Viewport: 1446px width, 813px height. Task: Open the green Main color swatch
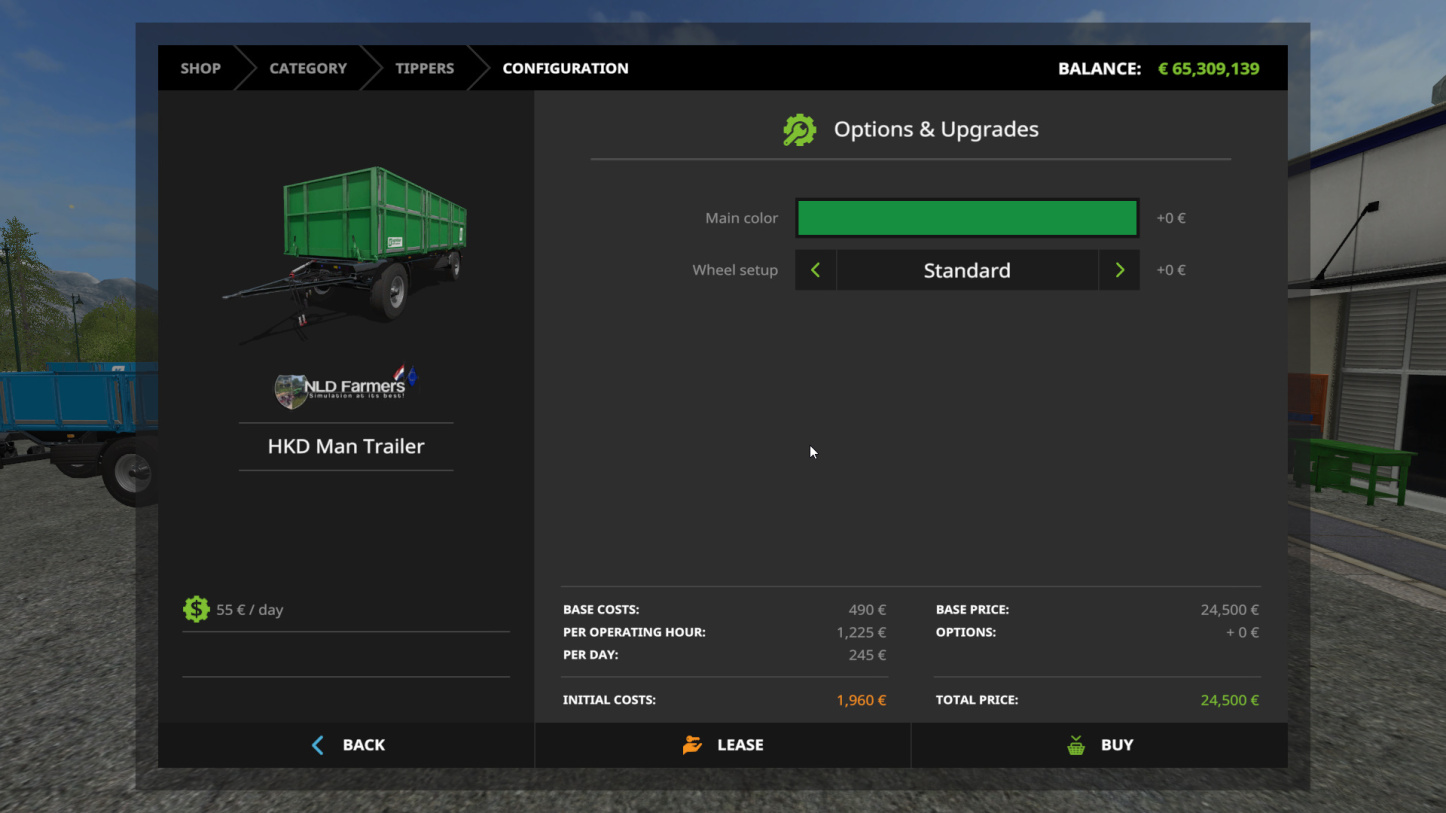pyautogui.click(x=967, y=218)
